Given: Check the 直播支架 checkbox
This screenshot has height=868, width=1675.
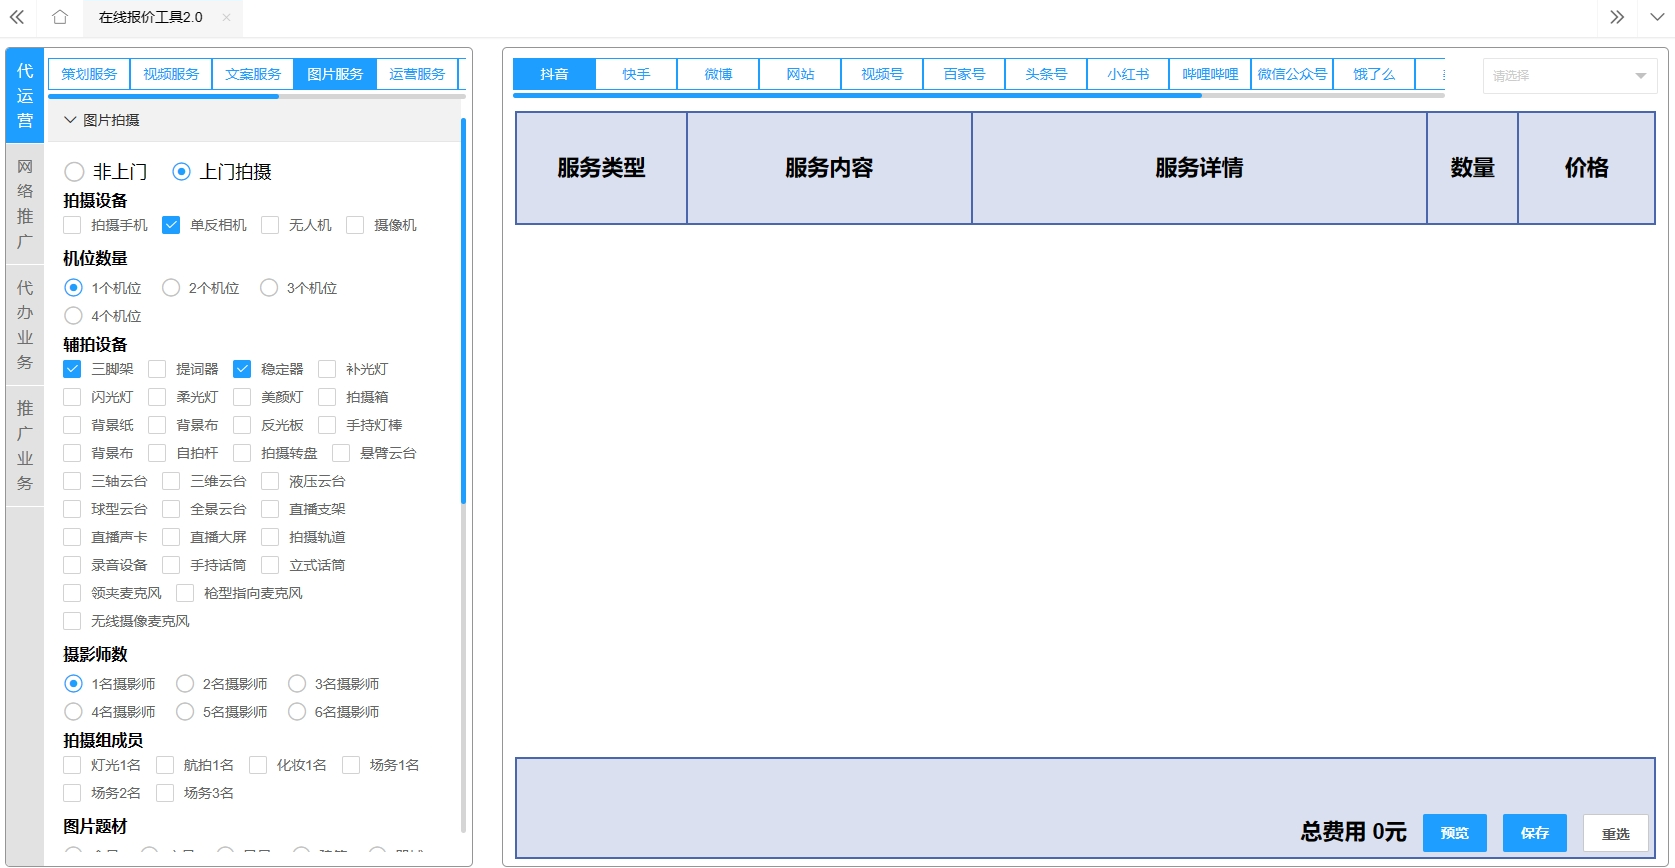Looking at the screenshot, I should [270, 509].
